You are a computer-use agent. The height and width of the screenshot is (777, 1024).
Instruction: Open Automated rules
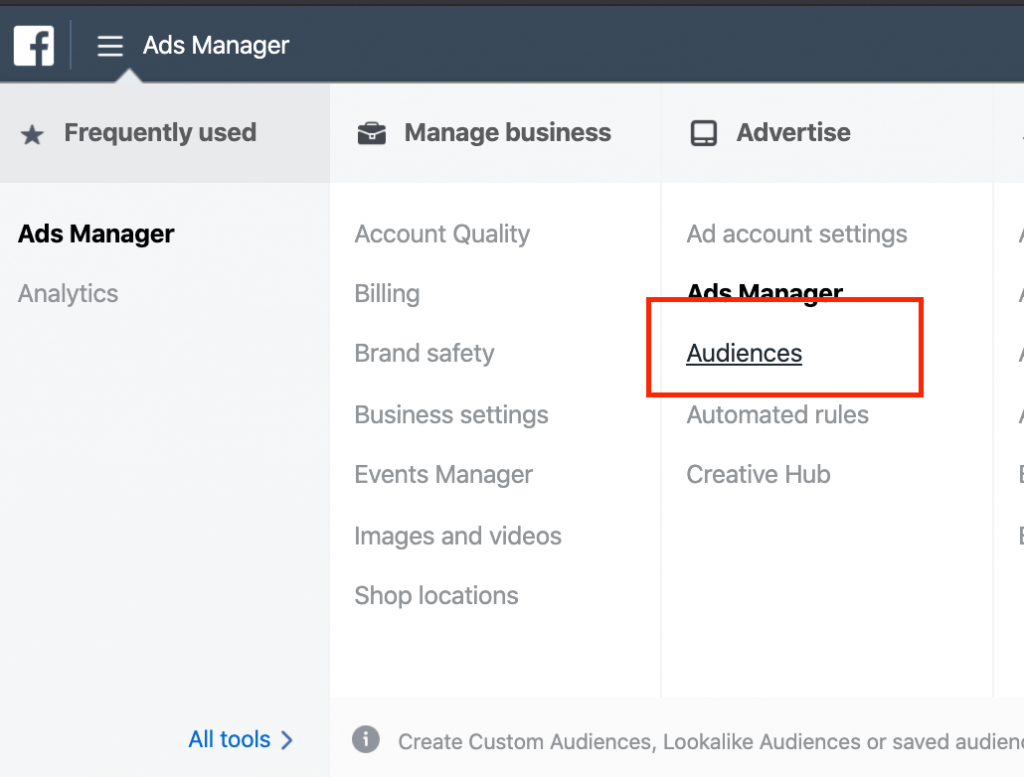click(777, 415)
